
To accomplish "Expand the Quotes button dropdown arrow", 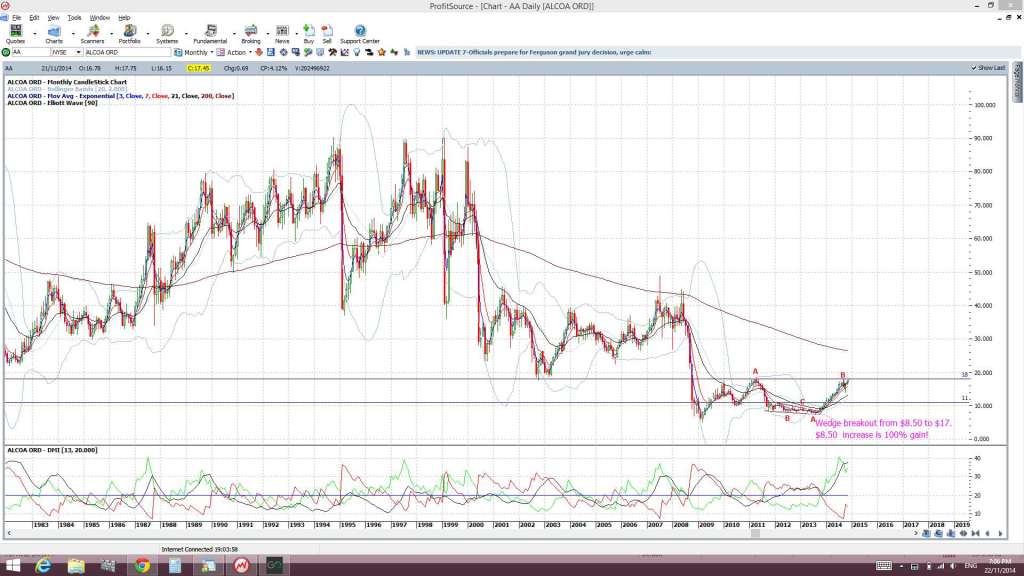I will pos(35,34).
